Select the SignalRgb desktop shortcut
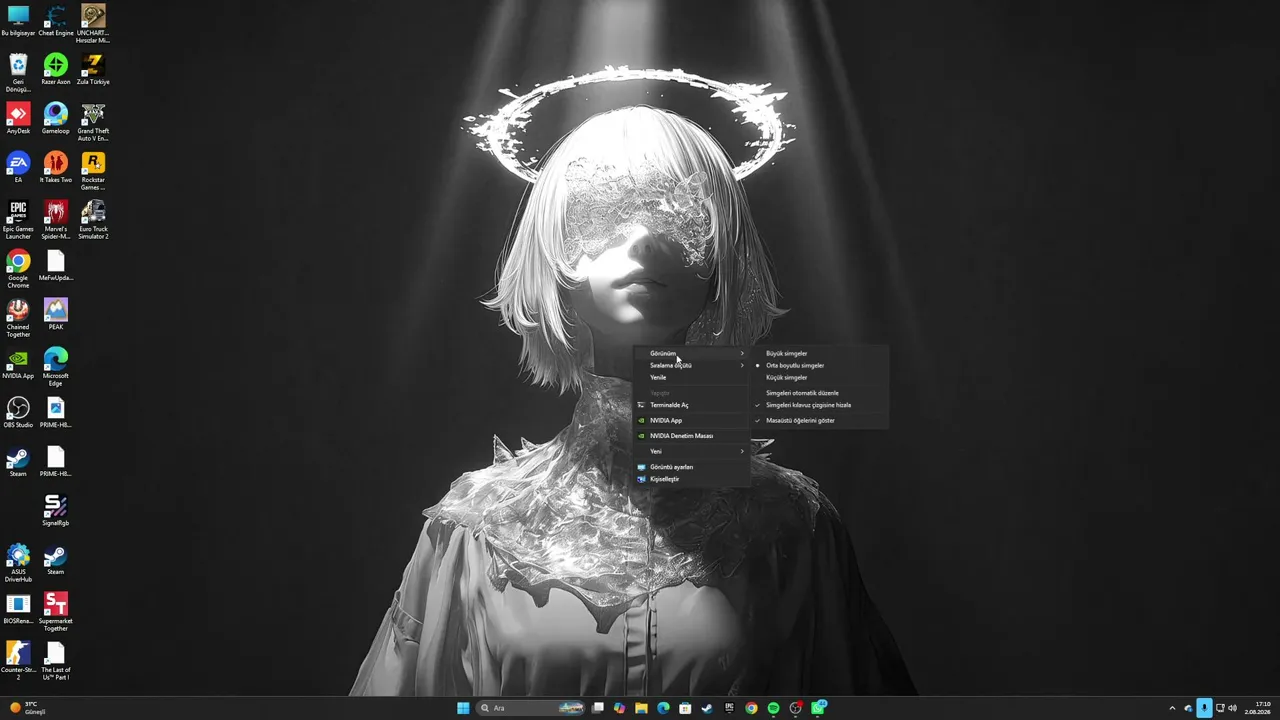Image resolution: width=1280 pixels, height=720 pixels. pyautogui.click(x=56, y=510)
